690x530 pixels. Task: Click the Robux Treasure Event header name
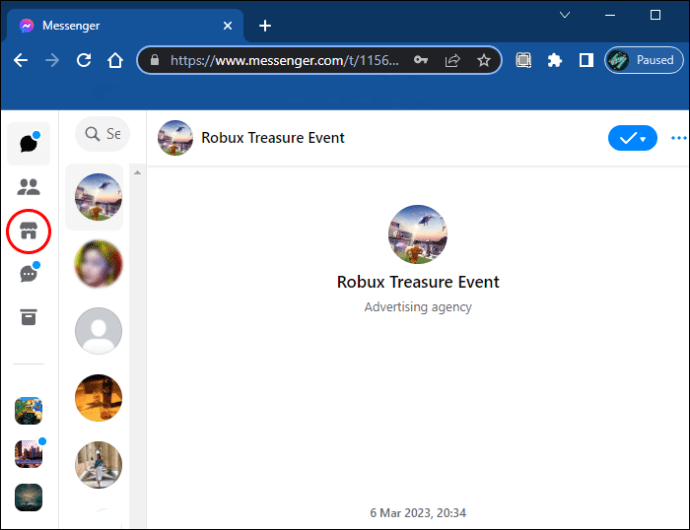(x=273, y=138)
